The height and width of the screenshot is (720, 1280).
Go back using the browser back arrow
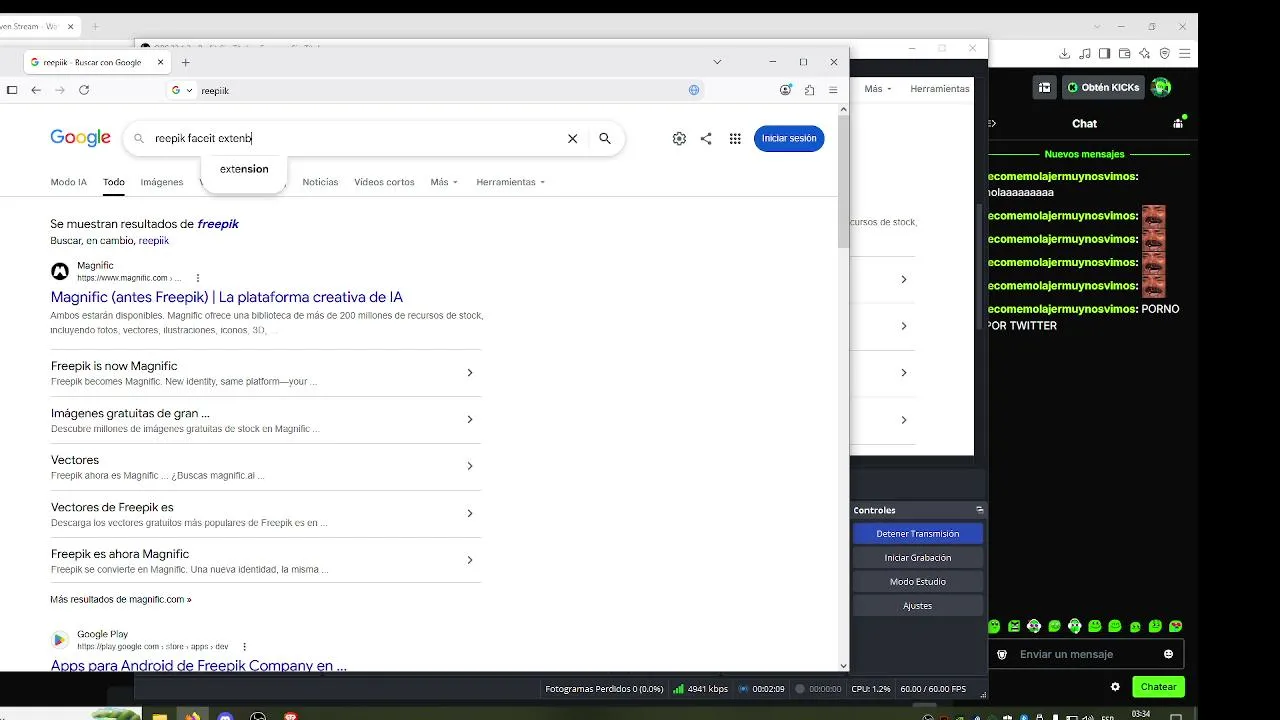[x=36, y=90]
